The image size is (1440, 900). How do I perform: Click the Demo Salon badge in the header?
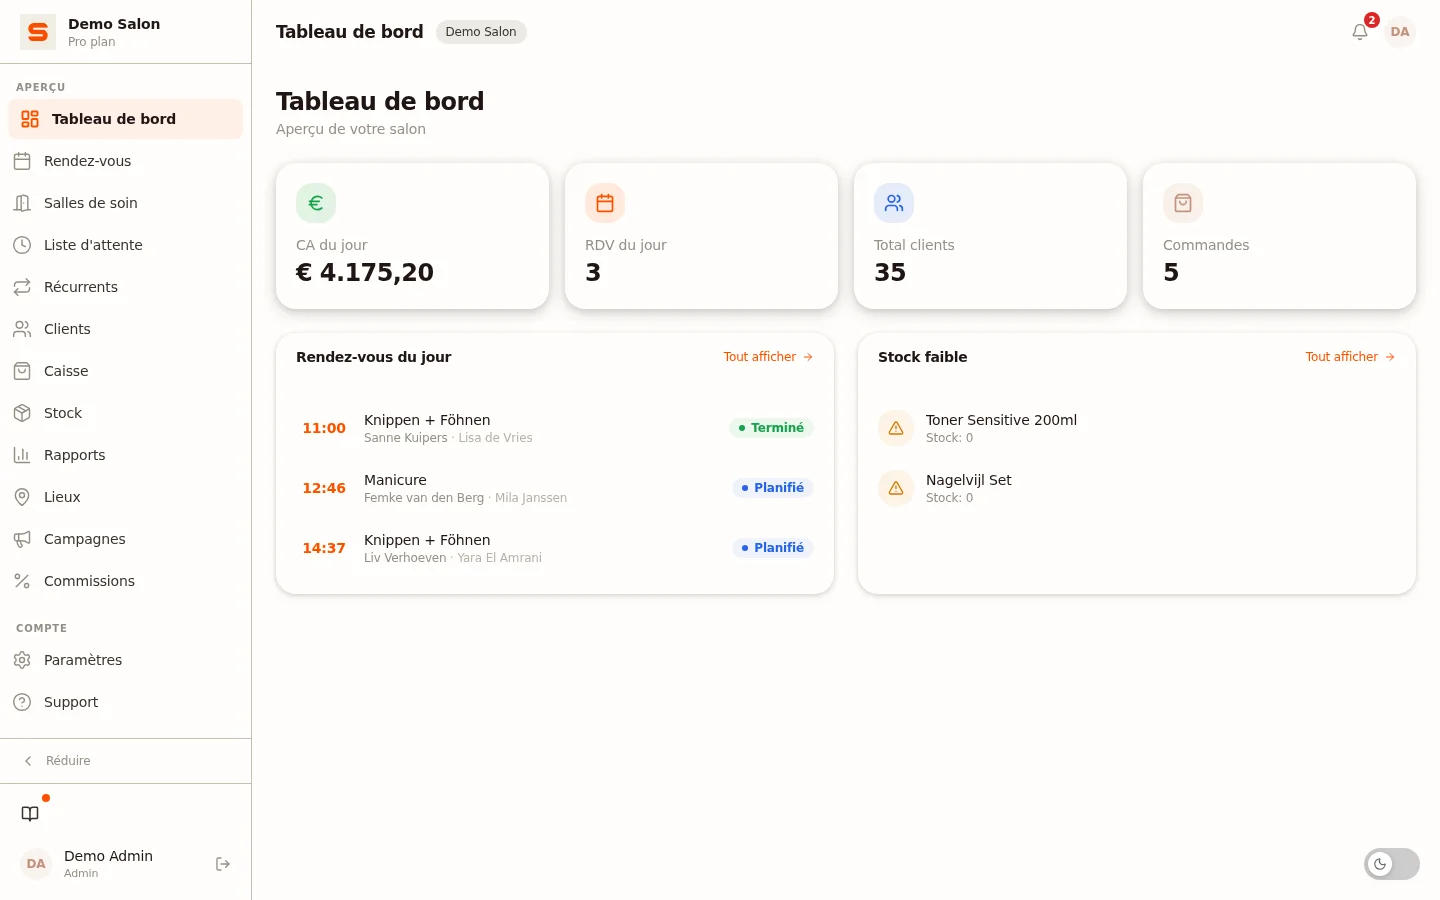[481, 32]
